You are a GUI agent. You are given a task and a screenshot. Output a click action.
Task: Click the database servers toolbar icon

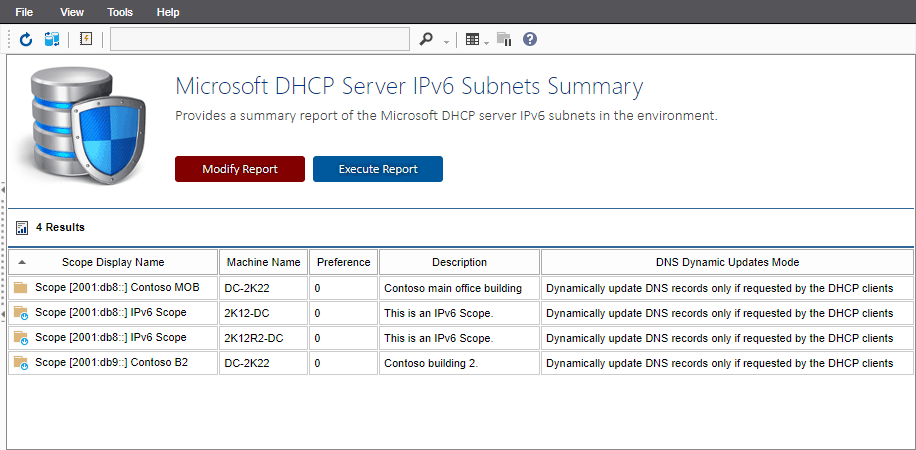tap(52, 40)
